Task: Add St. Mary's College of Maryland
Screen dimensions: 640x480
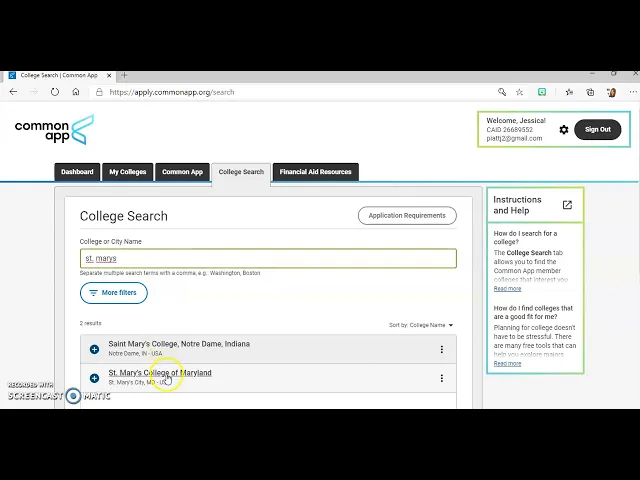Action: click(x=94, y=378)
